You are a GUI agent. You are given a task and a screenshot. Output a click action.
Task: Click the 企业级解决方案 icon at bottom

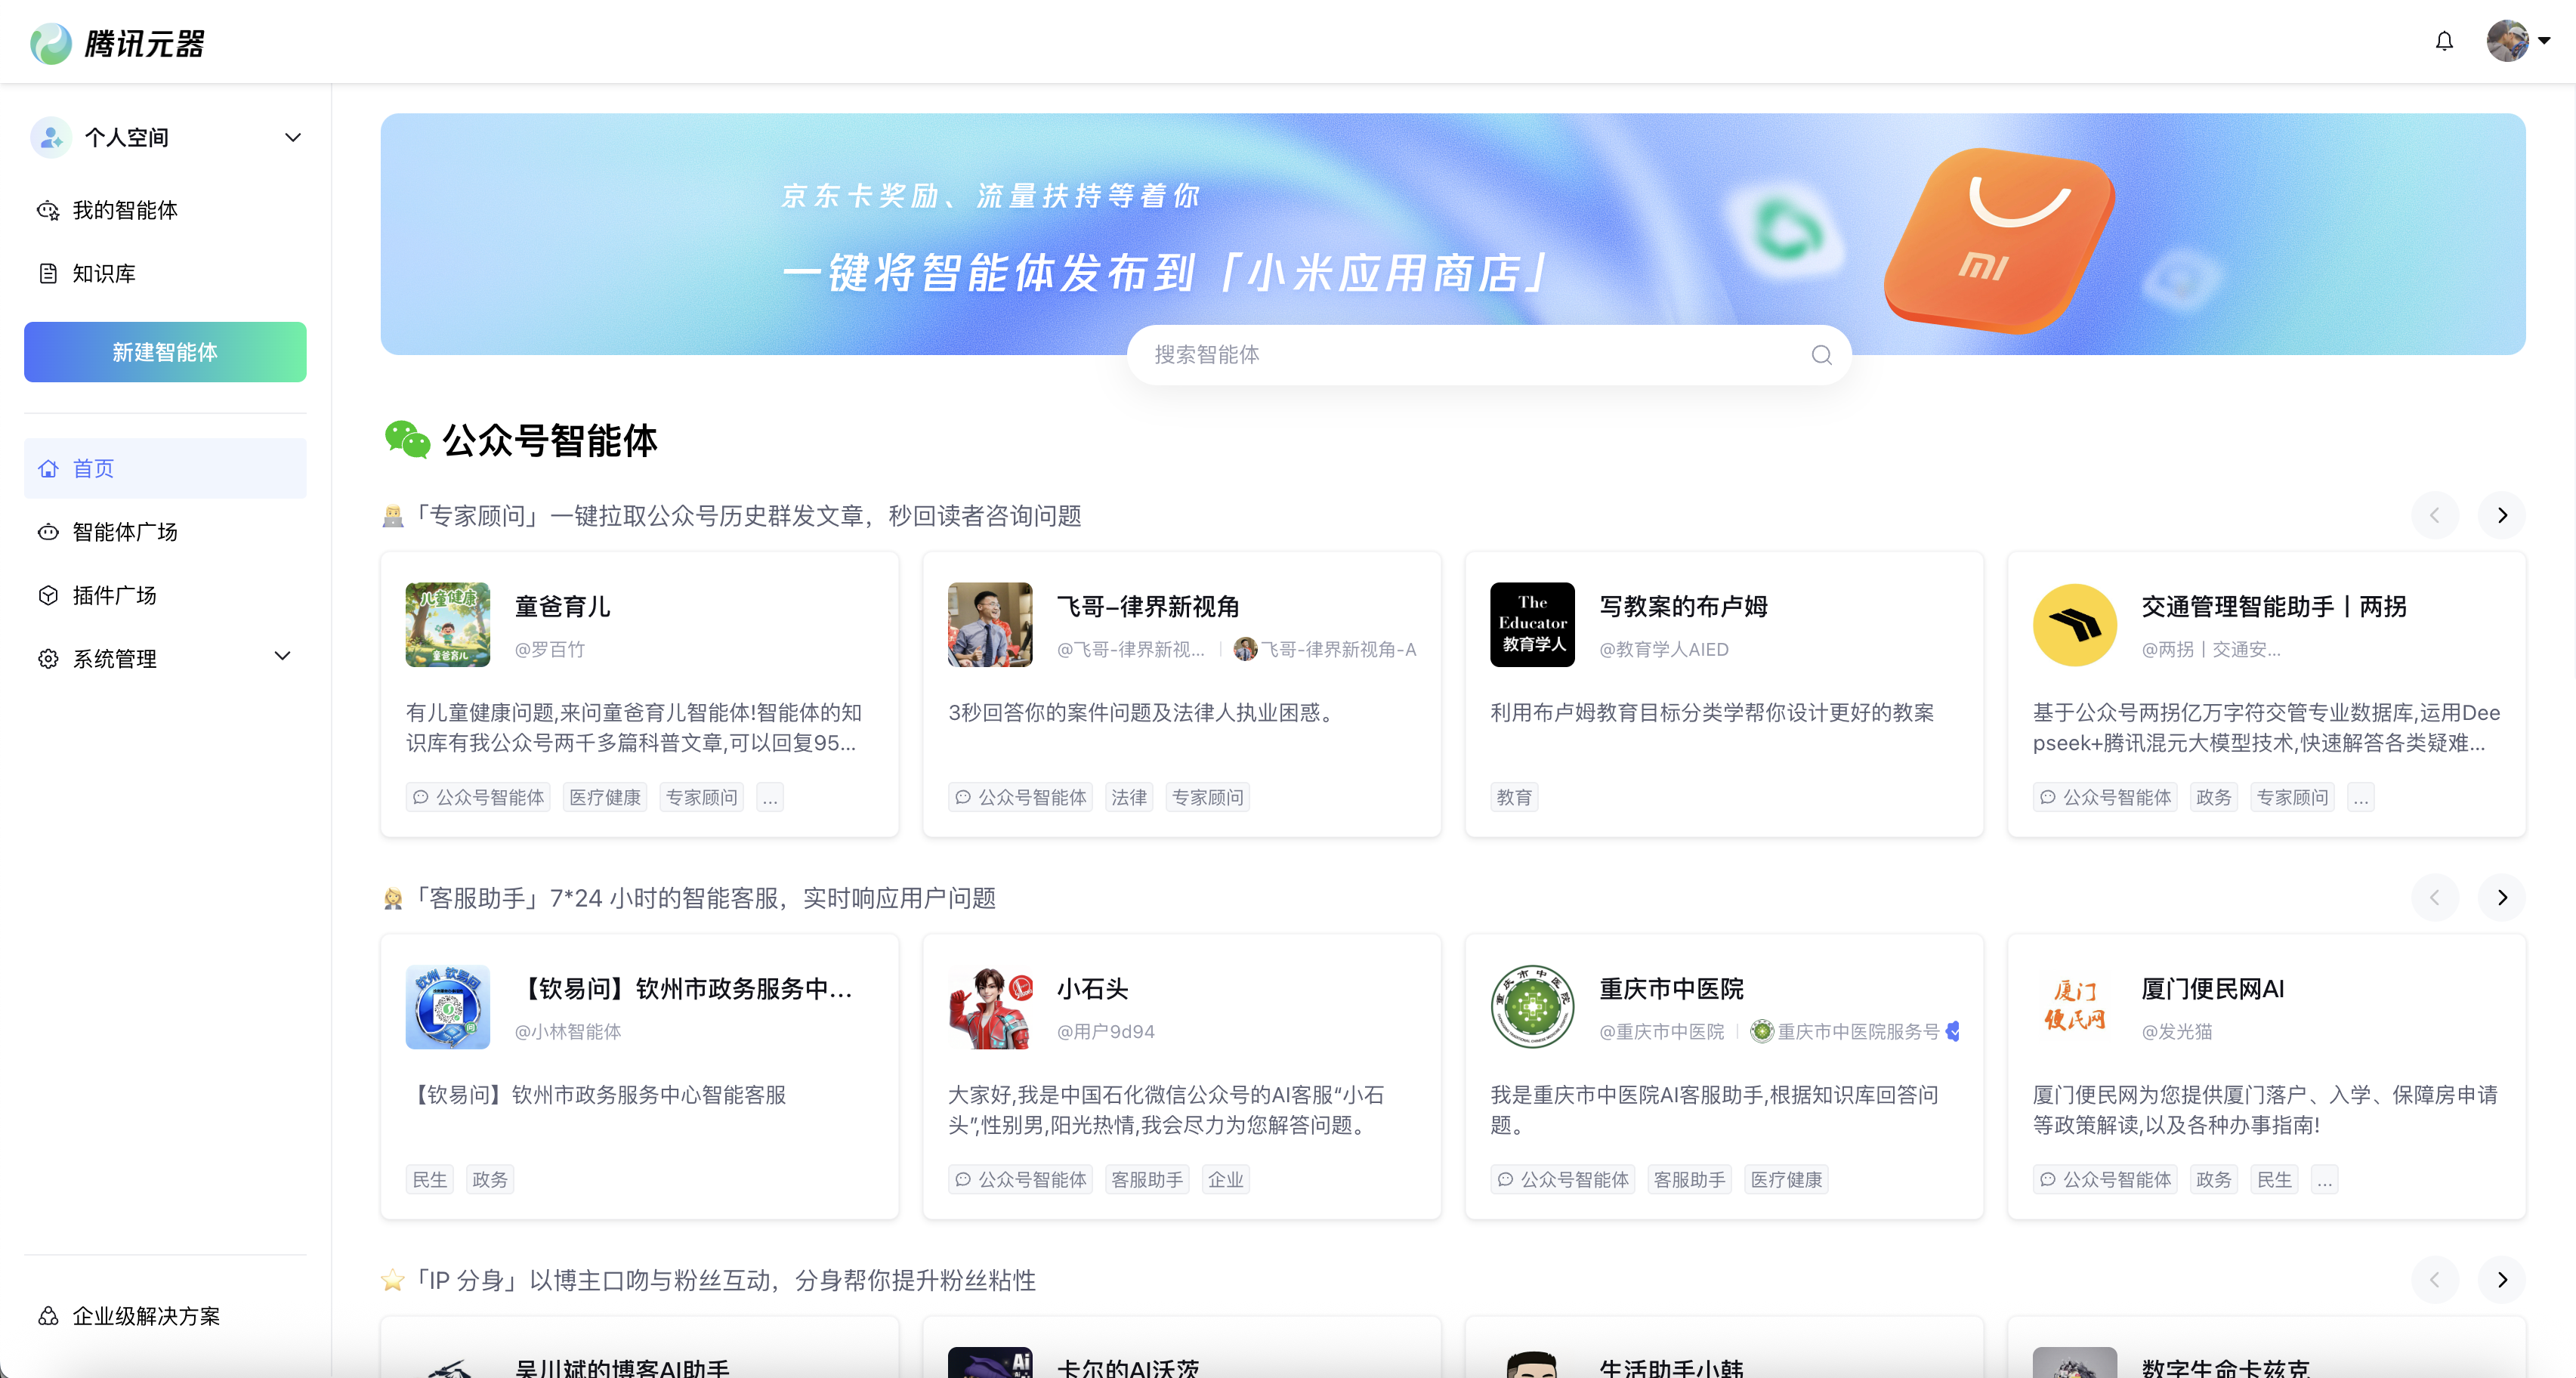point(47,1316)
